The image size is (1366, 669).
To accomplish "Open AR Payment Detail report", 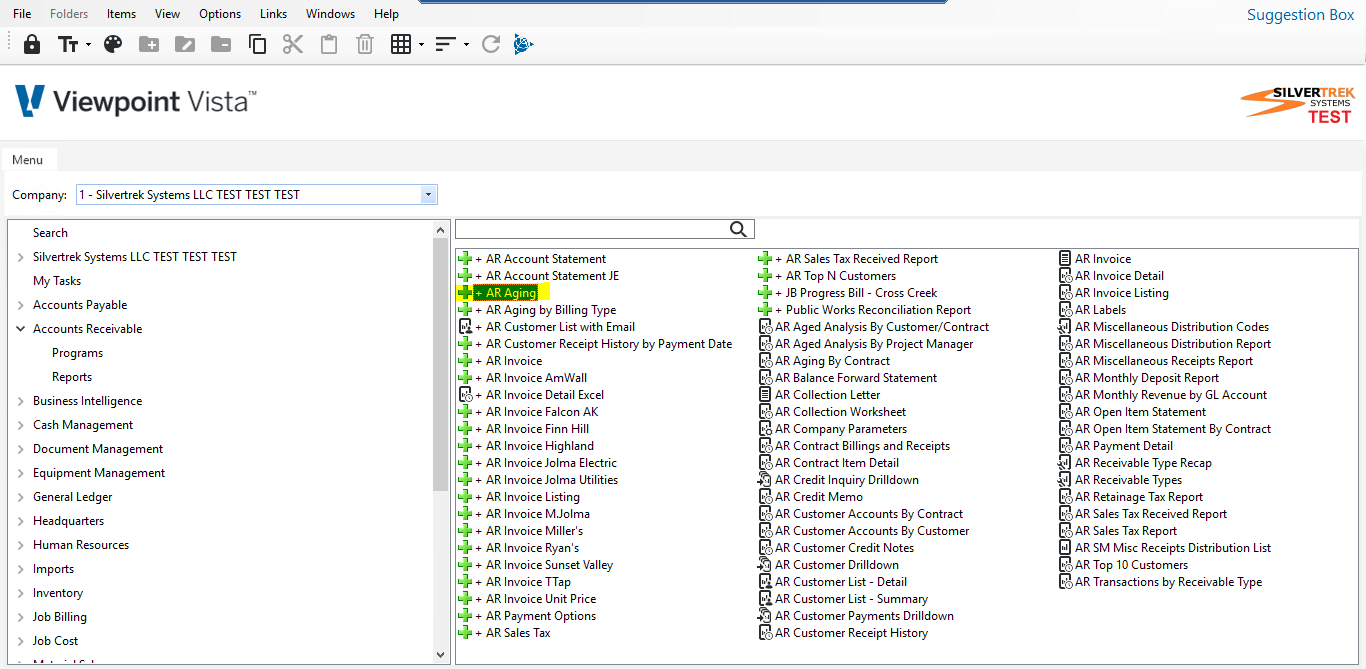I will (x=1124, y=446).
